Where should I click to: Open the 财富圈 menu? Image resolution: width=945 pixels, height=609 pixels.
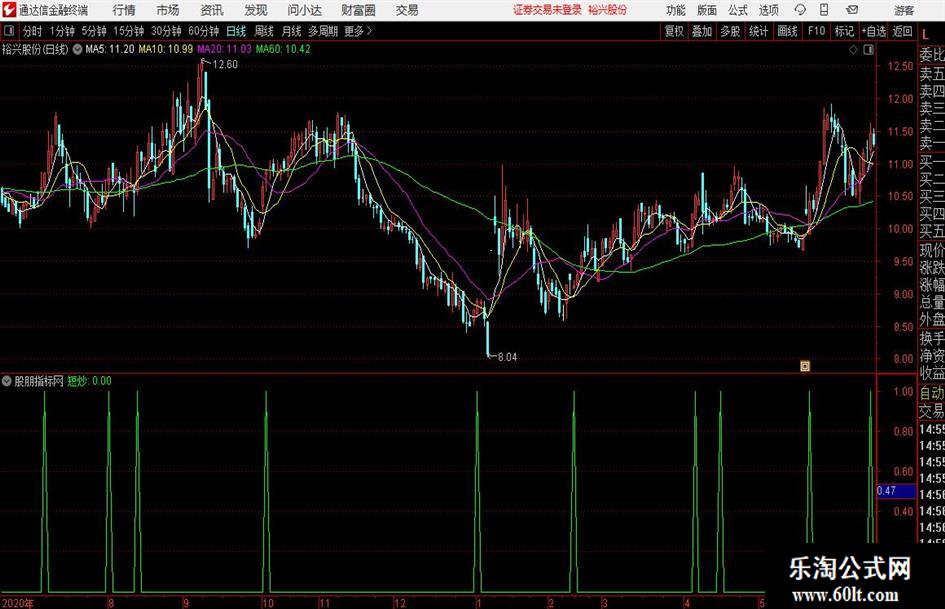358,10
